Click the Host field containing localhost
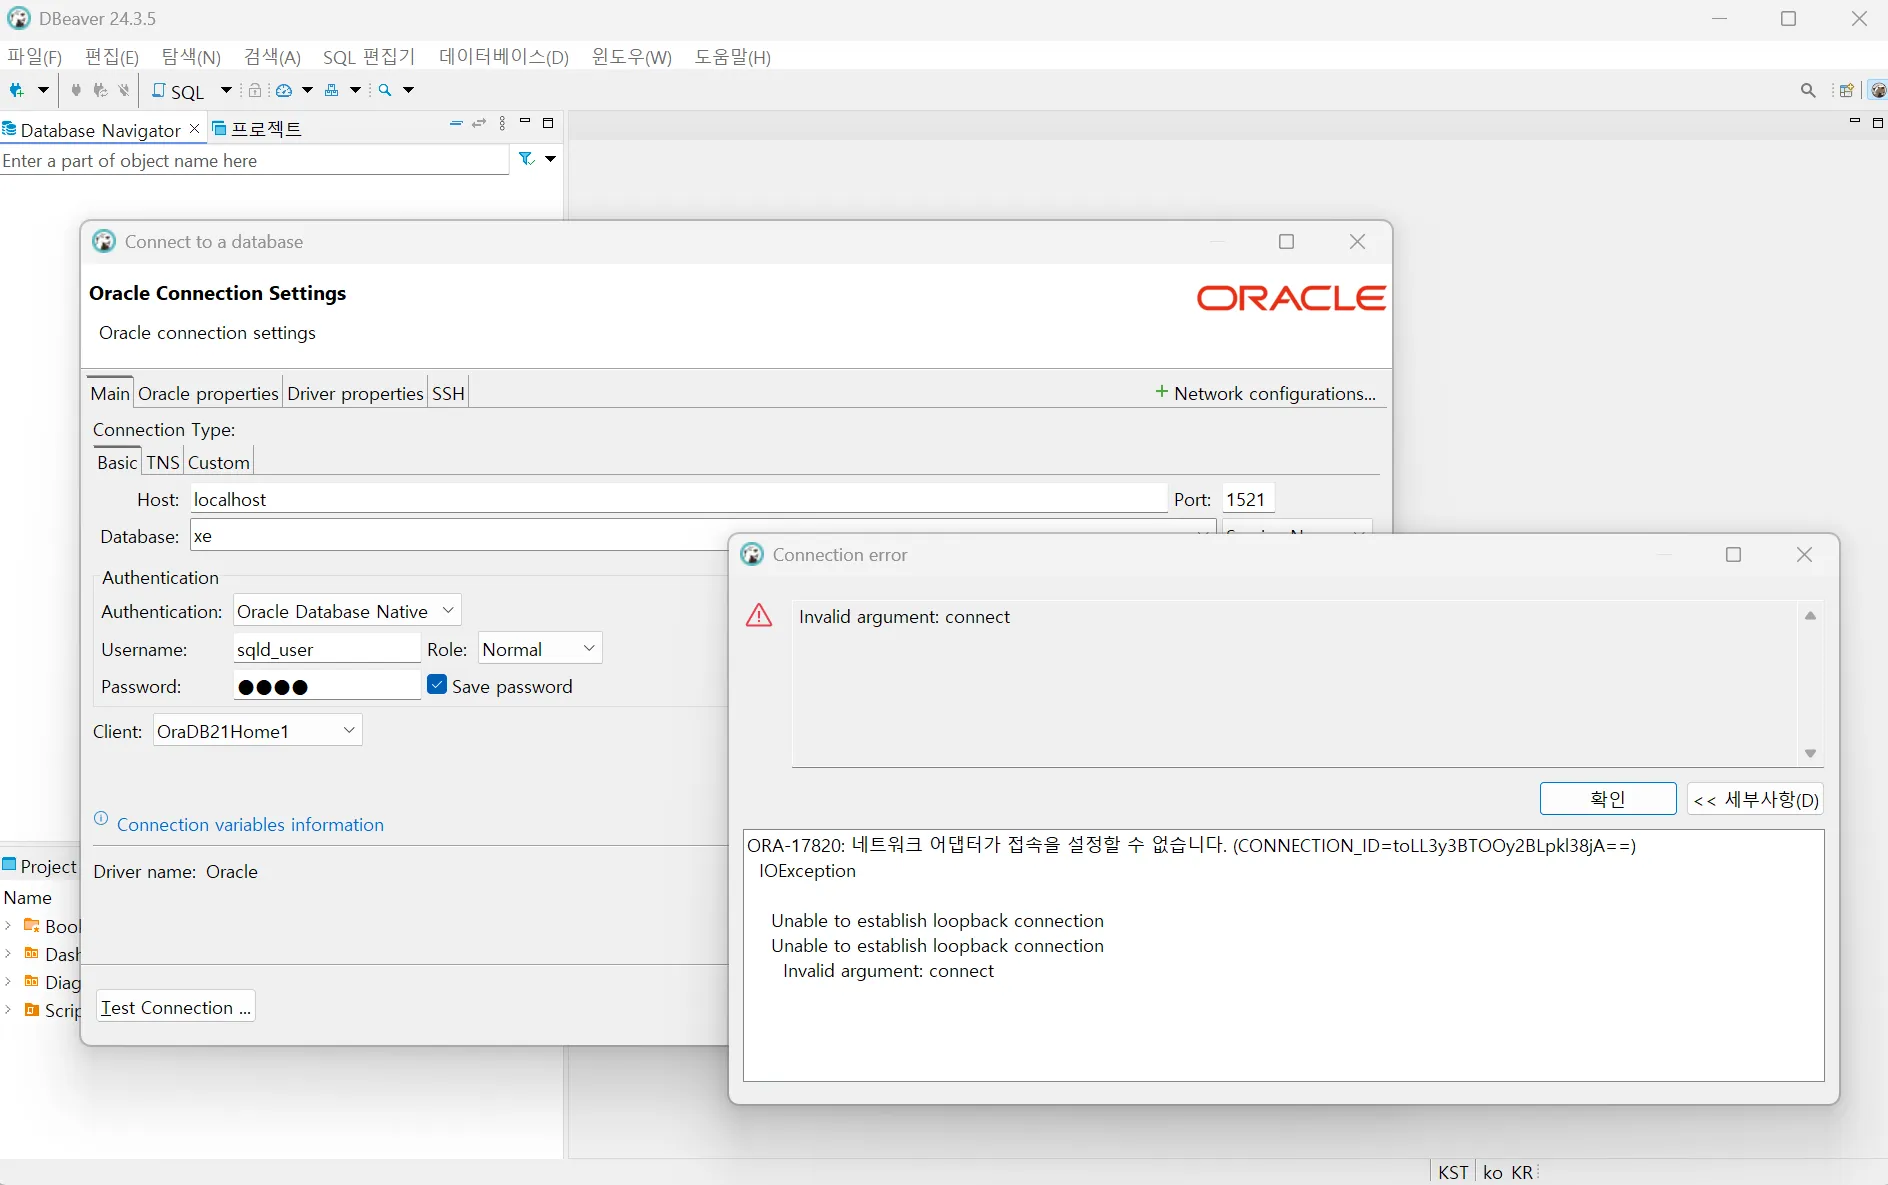1888x1185 pixels. pos(678,499)
